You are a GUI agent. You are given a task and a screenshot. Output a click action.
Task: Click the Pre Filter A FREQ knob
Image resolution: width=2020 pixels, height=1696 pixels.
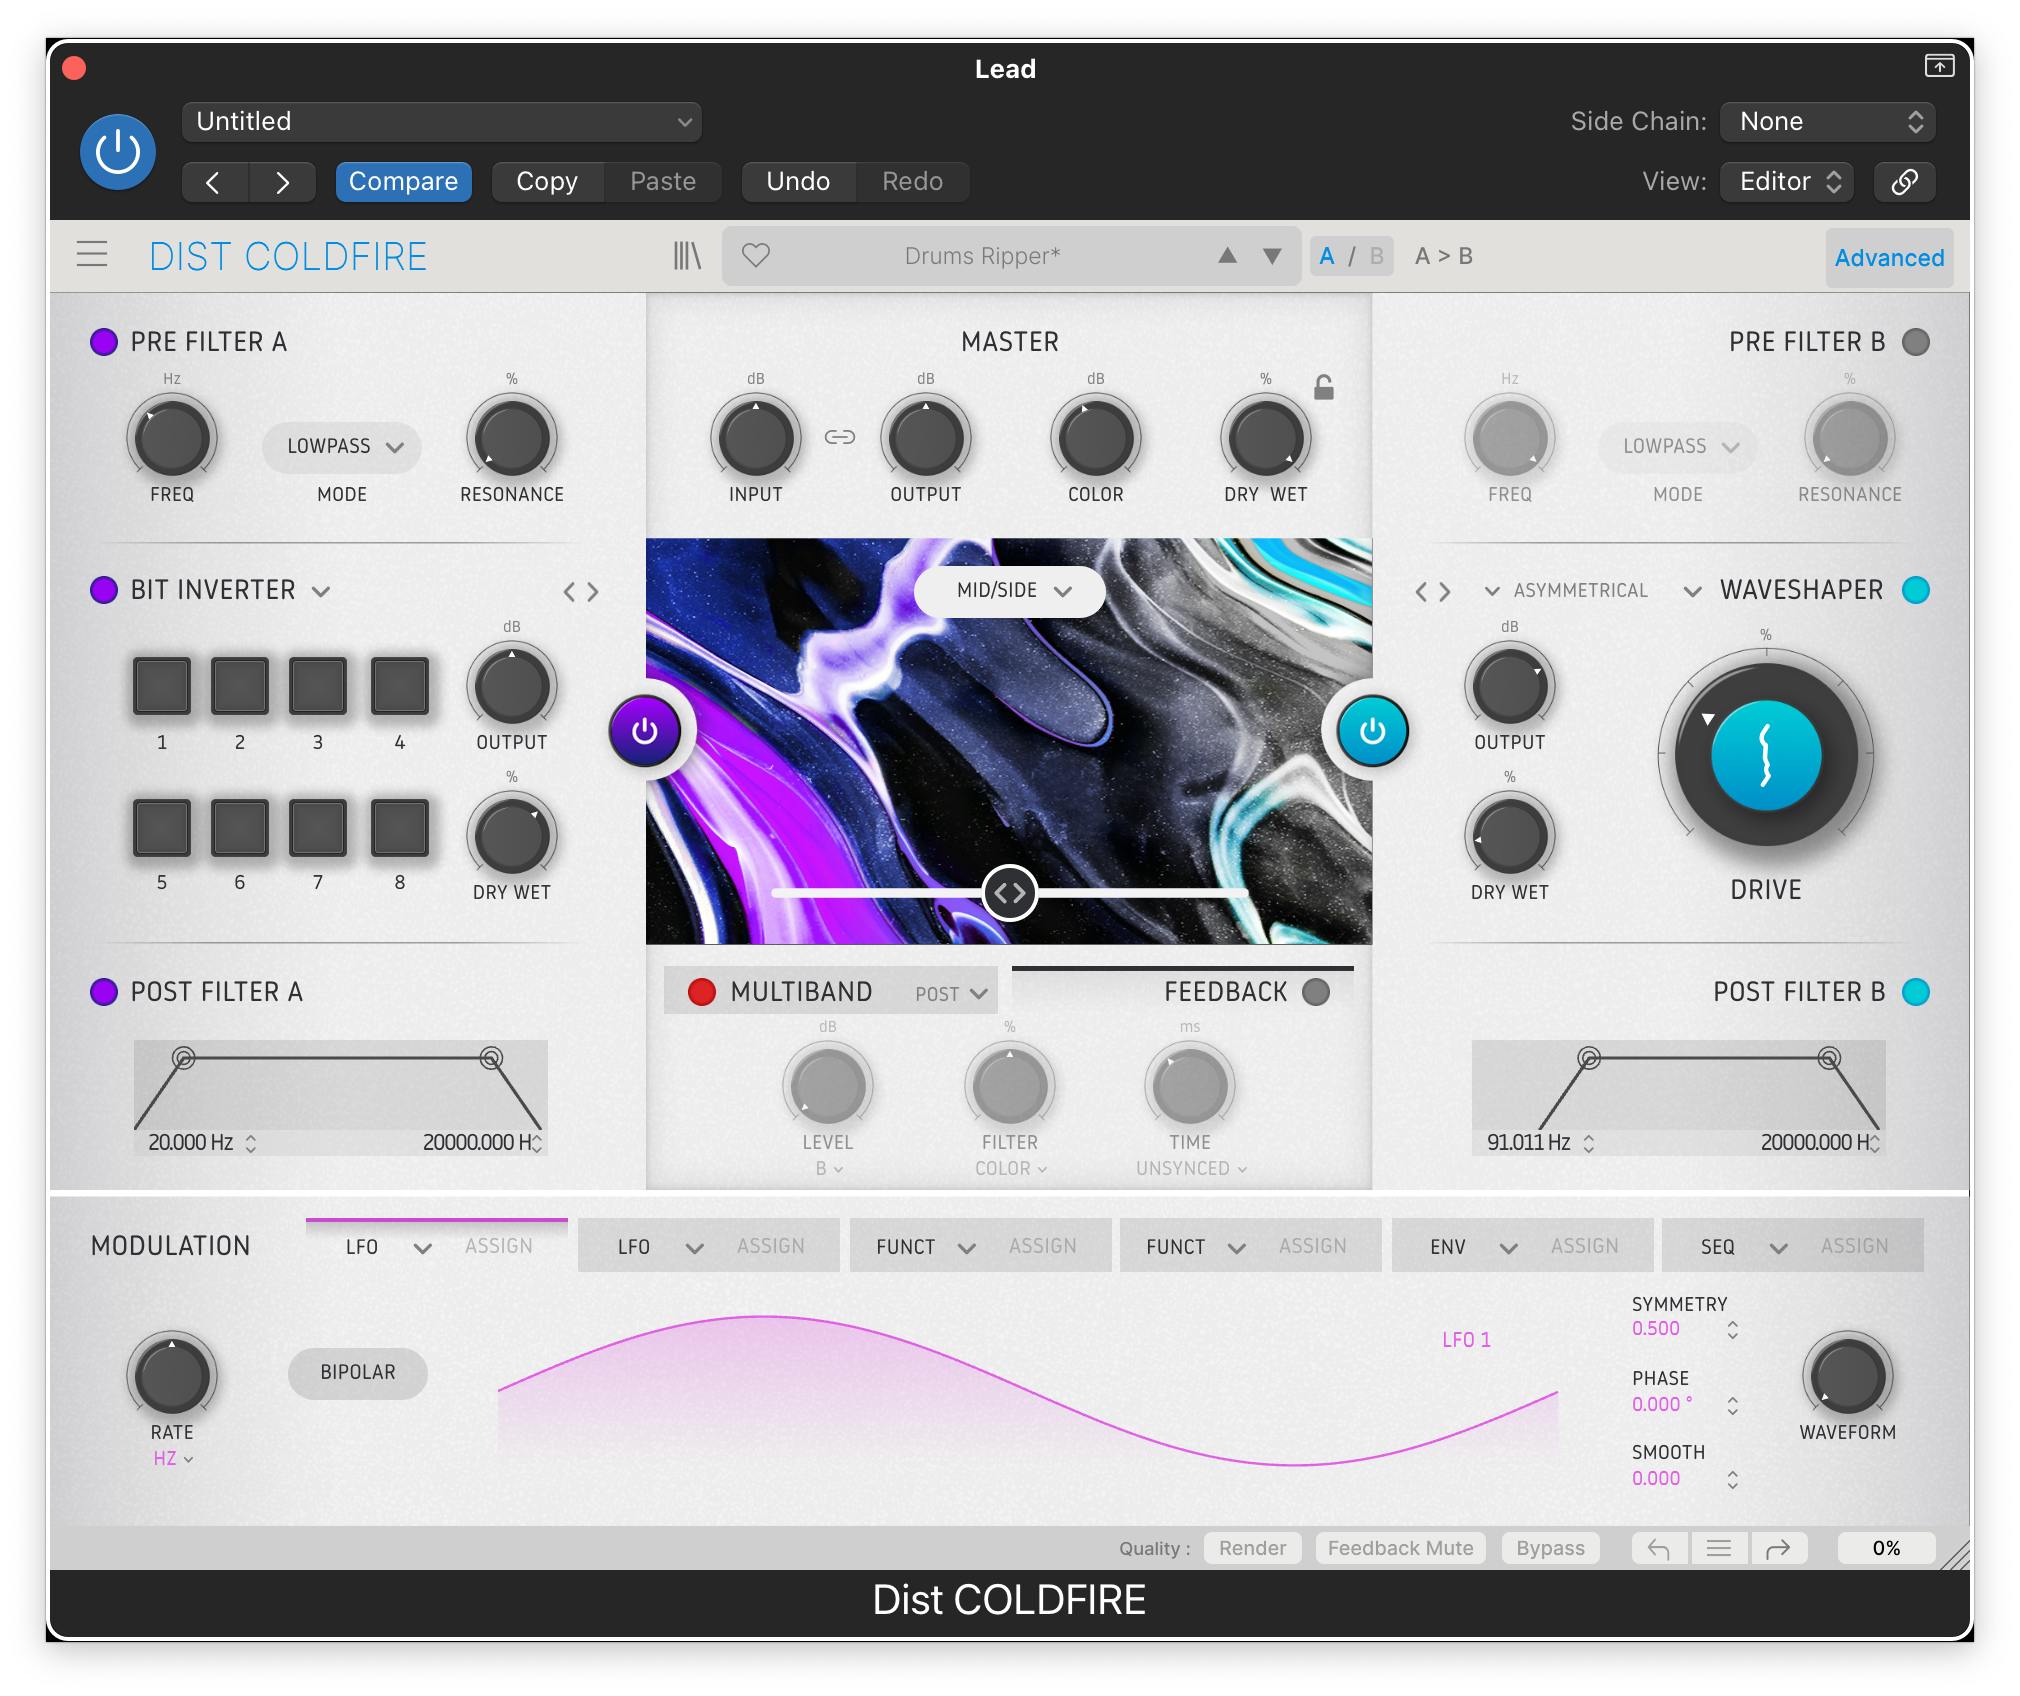[172, 437]
